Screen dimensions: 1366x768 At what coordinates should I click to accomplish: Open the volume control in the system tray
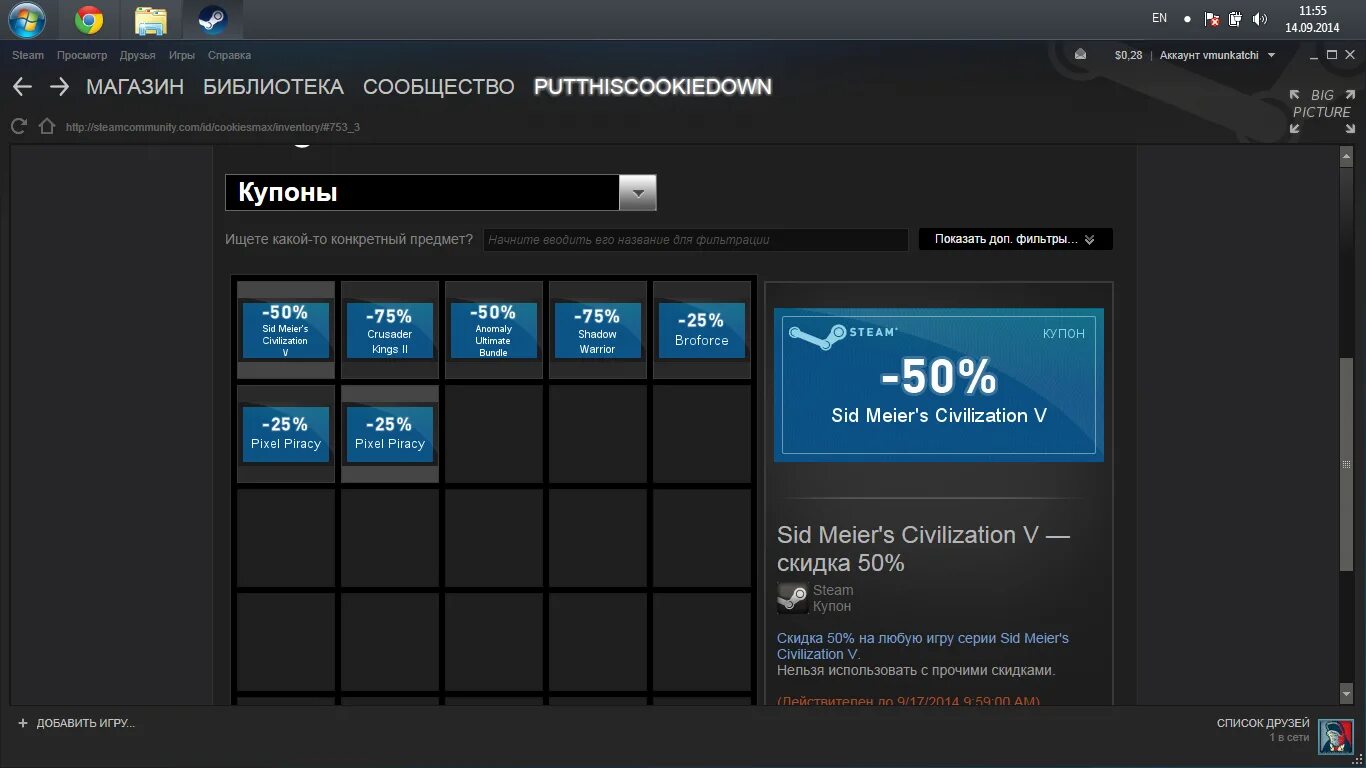click(x=1260, y=19)
